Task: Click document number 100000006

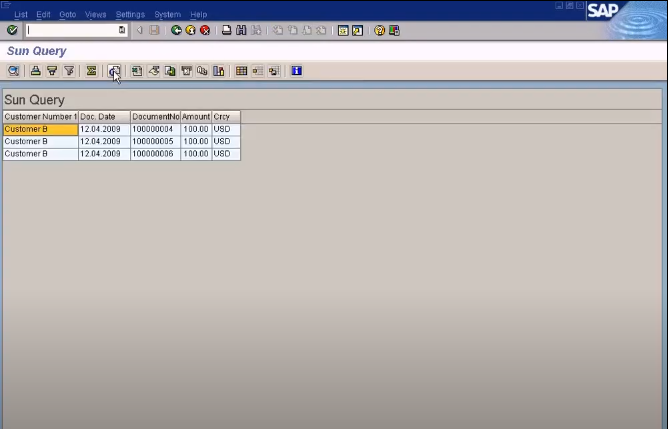Action: point(155,154)
